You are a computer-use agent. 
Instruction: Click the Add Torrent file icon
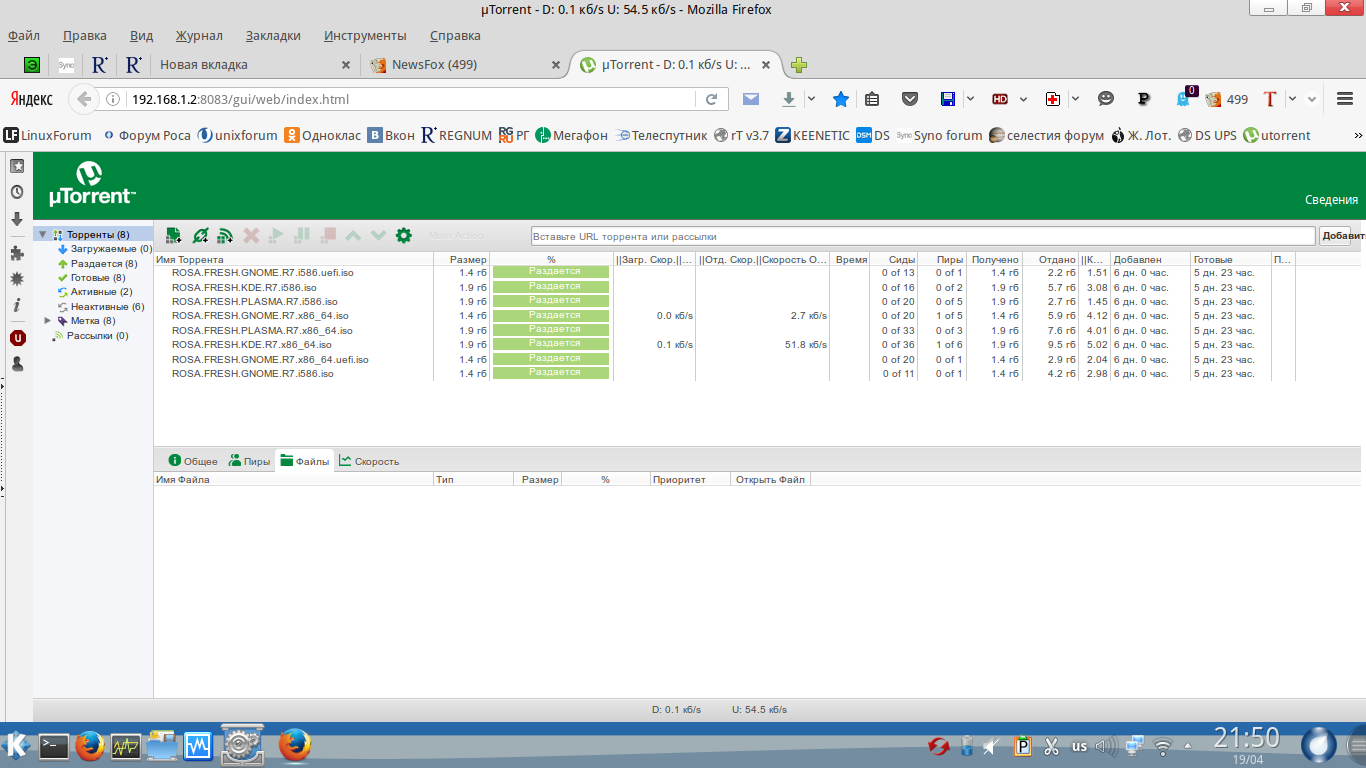(174, 236)
